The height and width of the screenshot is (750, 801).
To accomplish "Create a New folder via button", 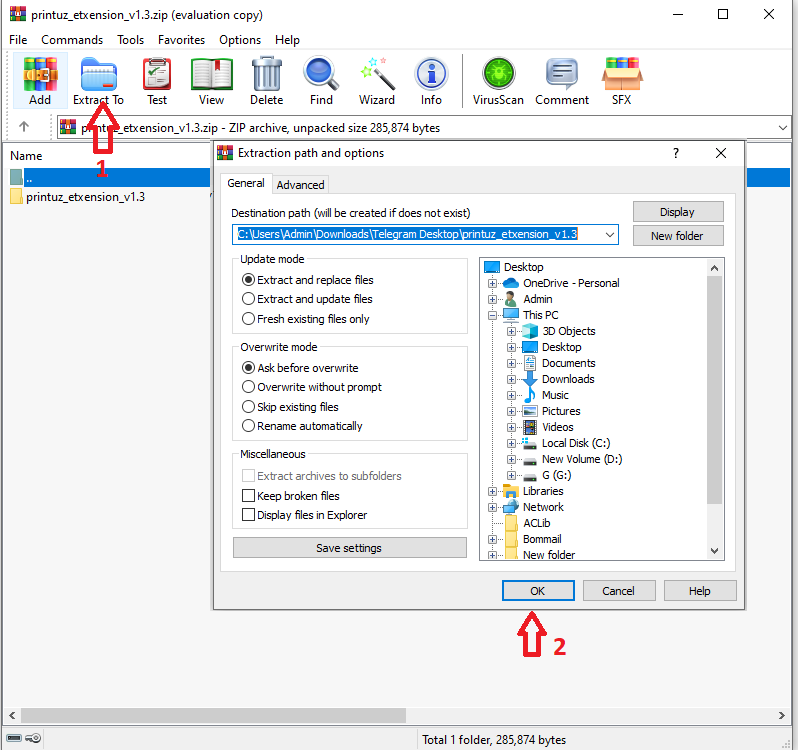I will 678,236.
